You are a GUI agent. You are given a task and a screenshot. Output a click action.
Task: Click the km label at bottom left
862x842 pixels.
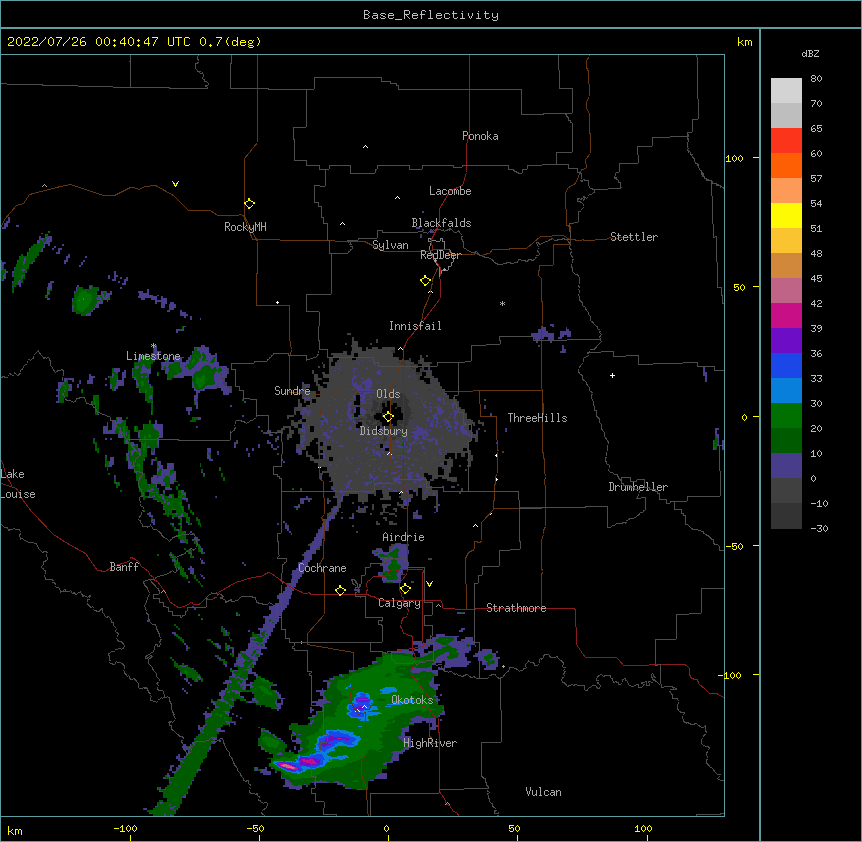coord(14,830)
